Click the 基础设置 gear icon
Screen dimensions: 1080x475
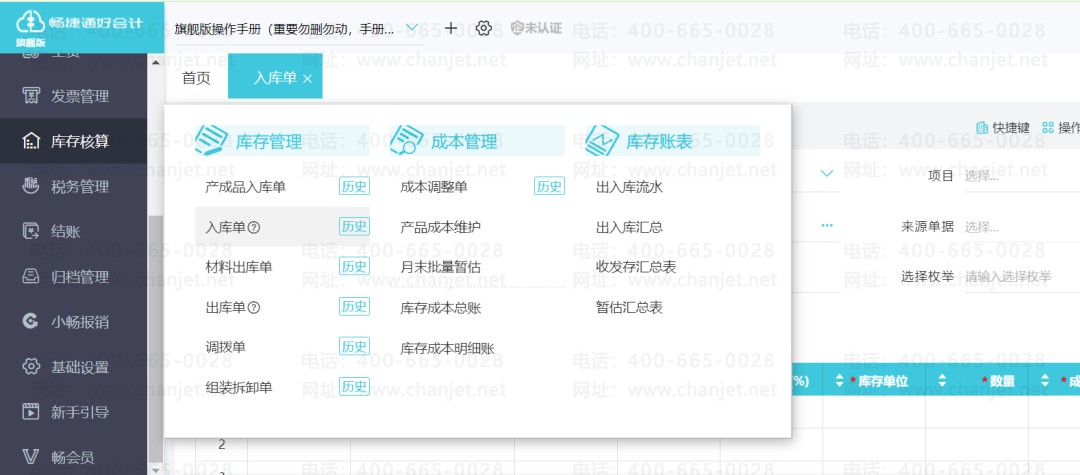30,367
